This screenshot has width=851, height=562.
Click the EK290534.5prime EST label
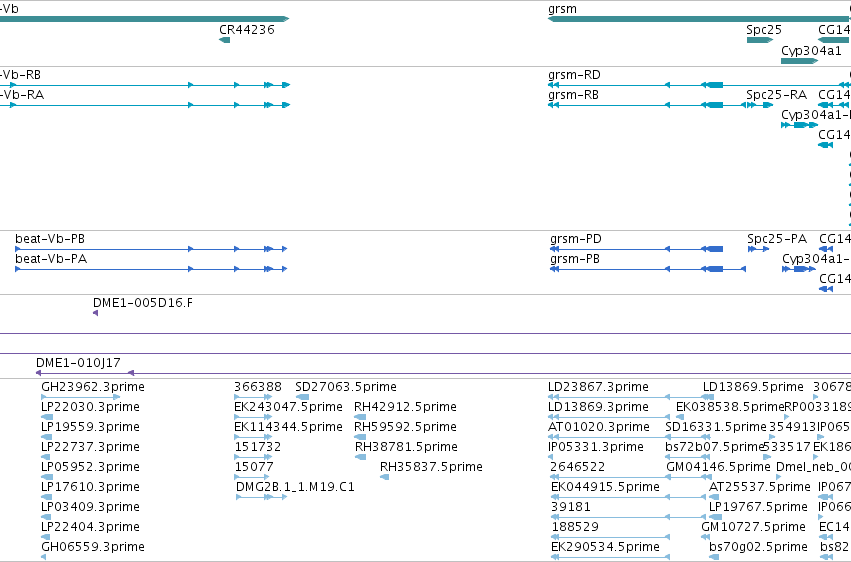click(x=605, y=547)
